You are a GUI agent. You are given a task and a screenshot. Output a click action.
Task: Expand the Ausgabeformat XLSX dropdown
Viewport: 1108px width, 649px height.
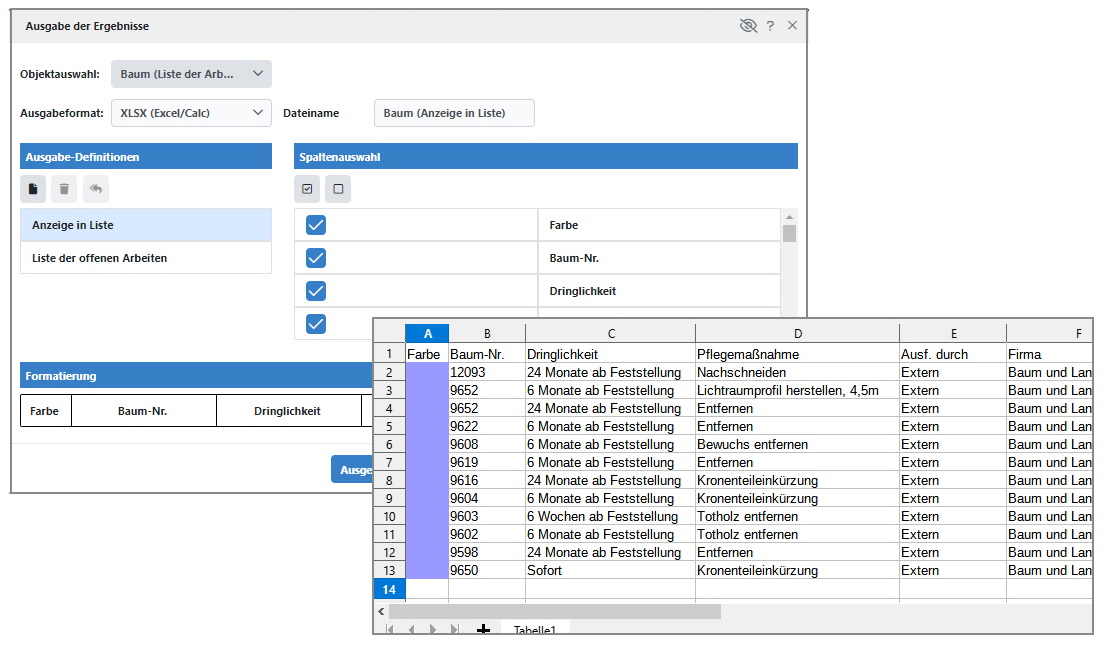[x=191, y=113]
